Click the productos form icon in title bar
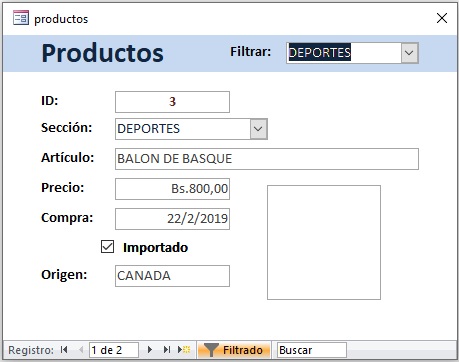459x362 pixels. [x=21, y=18]
